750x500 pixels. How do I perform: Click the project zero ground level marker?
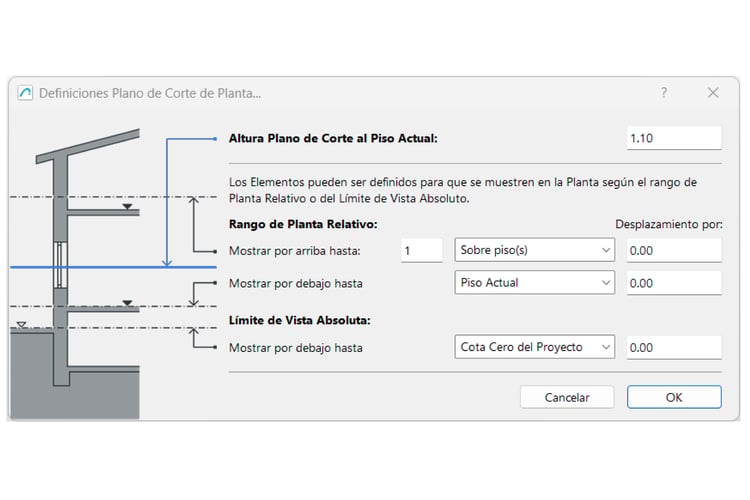pos(22,325)
